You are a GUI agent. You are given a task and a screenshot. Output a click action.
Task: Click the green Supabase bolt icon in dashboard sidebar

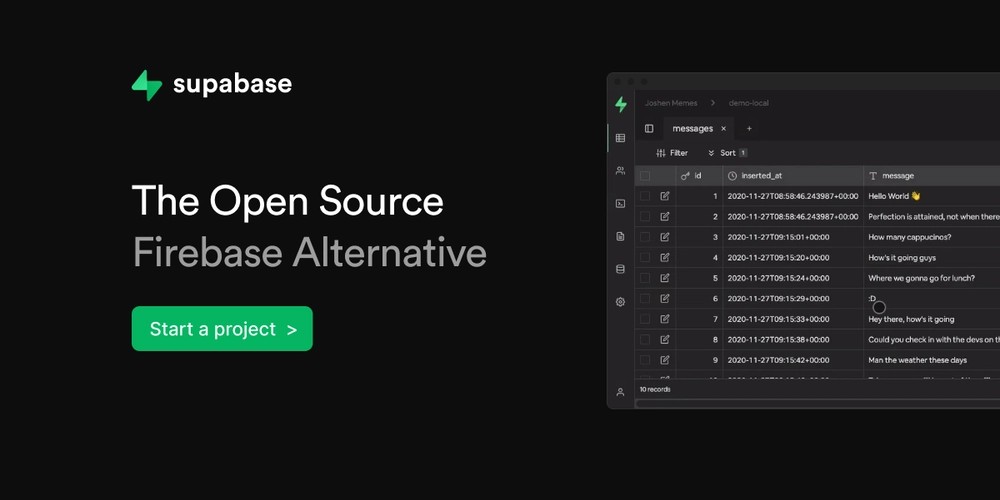621,105
